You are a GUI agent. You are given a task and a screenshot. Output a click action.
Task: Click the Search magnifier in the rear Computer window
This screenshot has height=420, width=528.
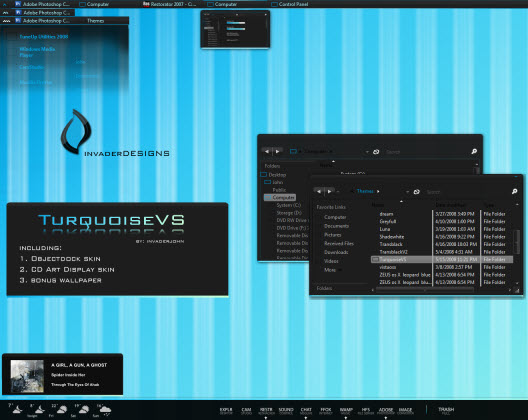coord(474,152)
